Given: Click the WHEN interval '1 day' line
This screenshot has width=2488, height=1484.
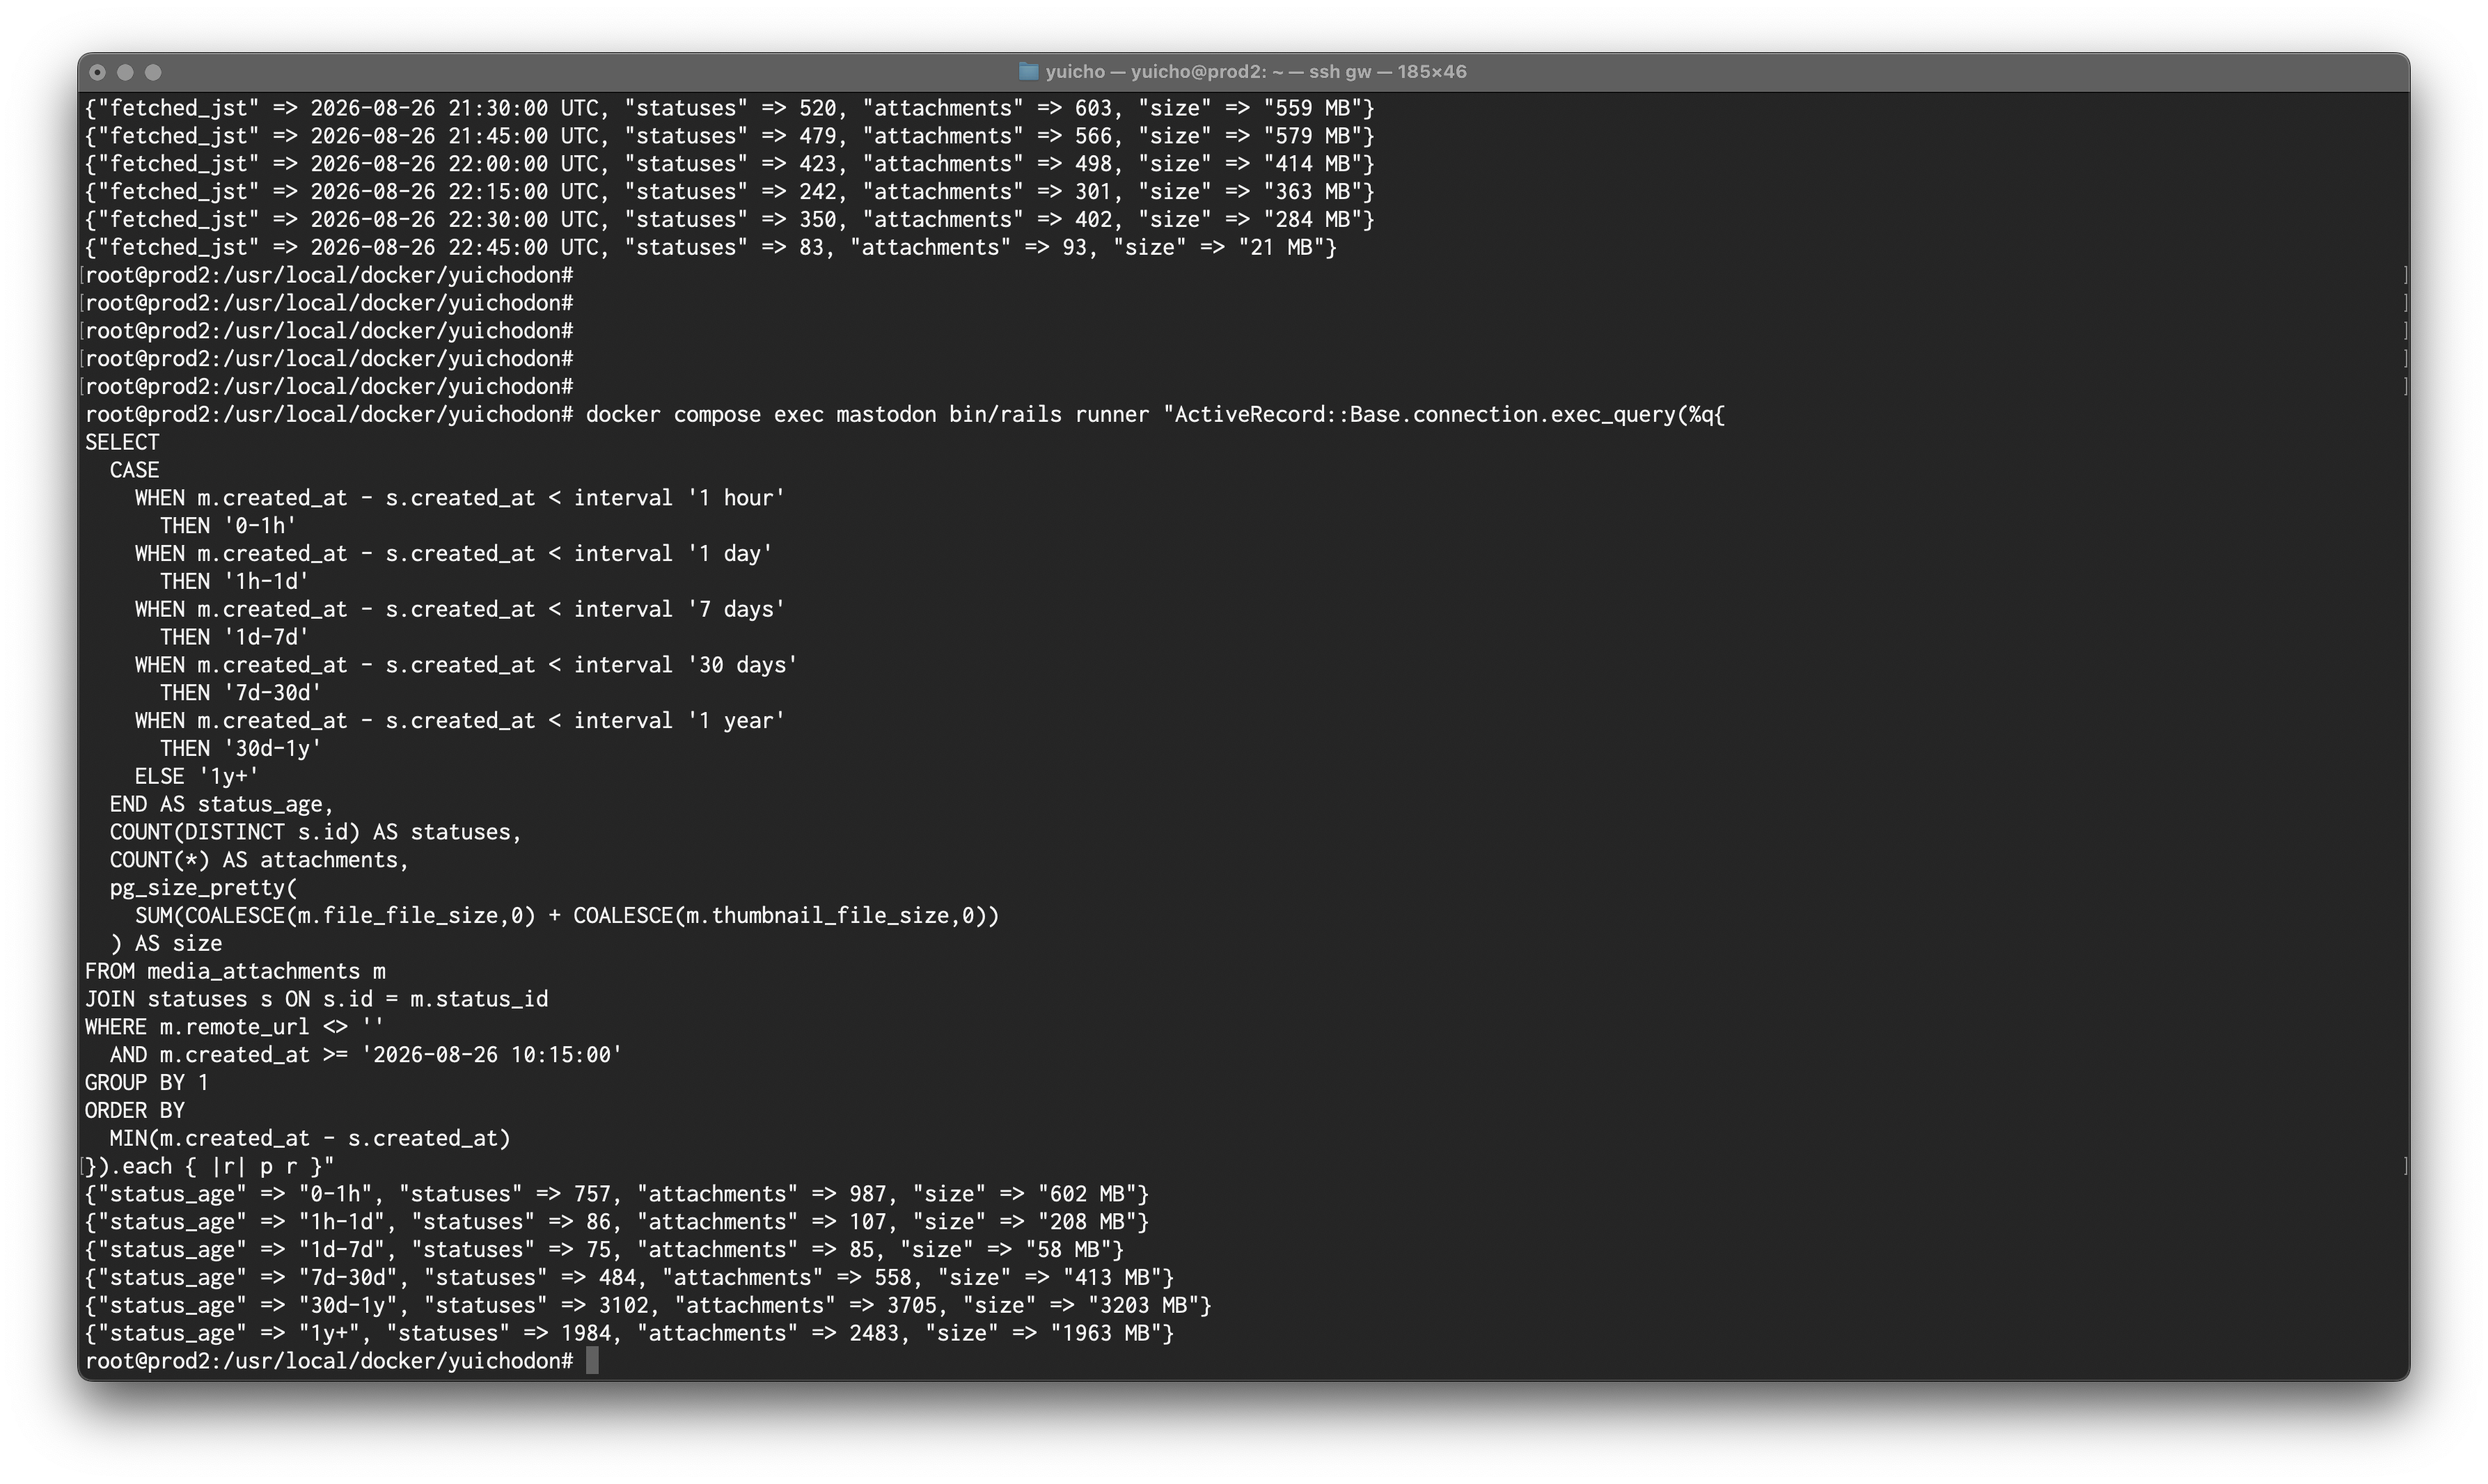Looking at the screenshot, I should point(453,555).
